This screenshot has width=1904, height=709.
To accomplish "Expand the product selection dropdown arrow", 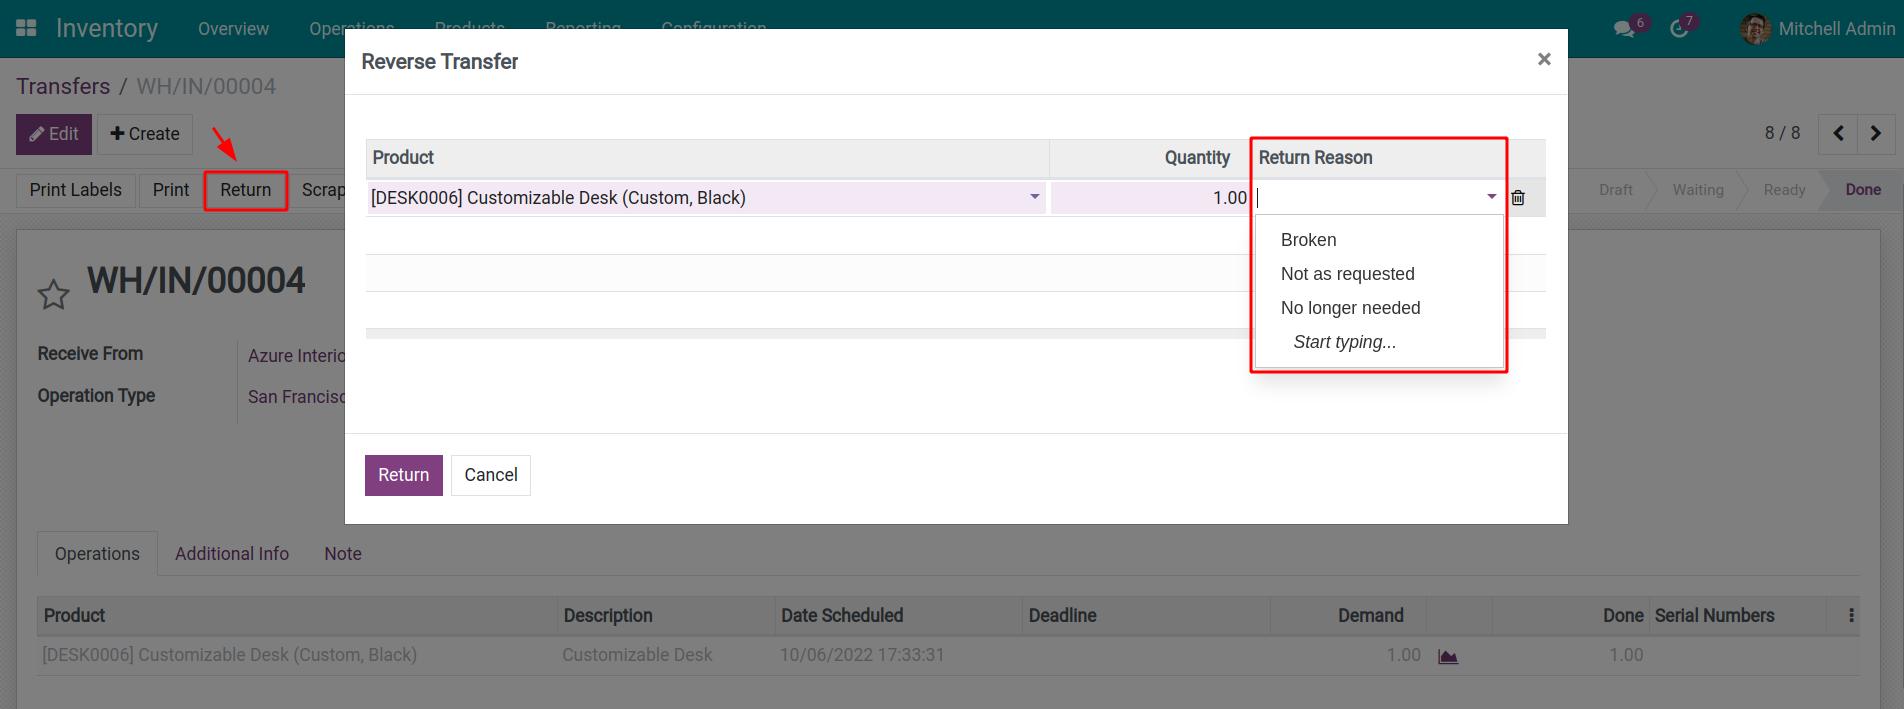I will pos(1035,197).
